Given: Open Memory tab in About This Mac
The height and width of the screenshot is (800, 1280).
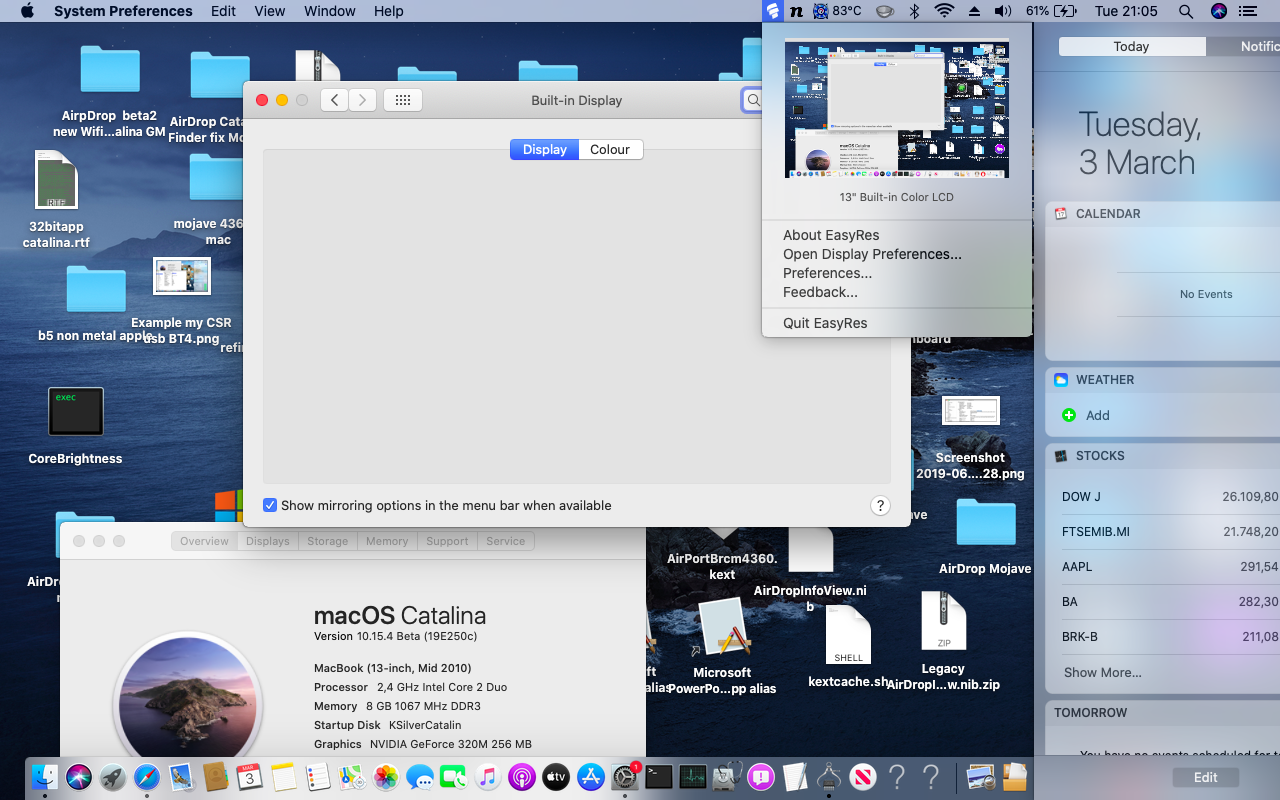Looking at the screenshot, I should click(387, 541).
